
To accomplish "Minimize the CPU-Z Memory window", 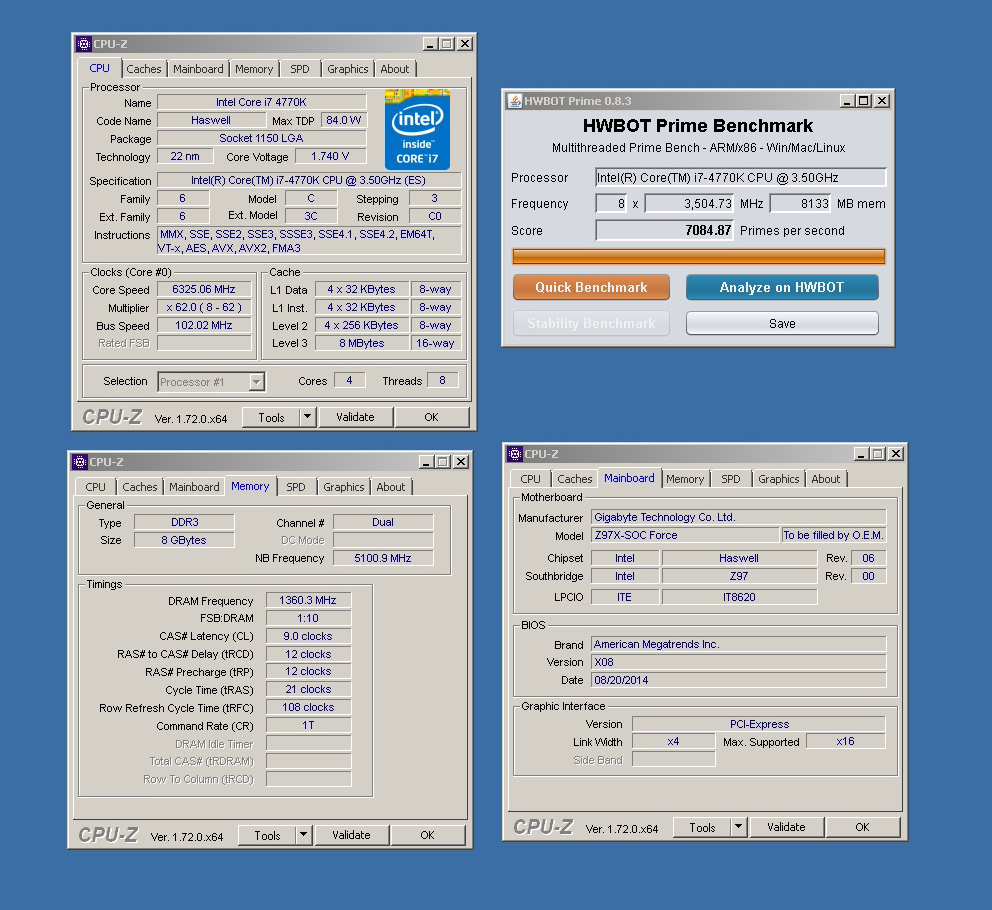I will coord(426,462).
